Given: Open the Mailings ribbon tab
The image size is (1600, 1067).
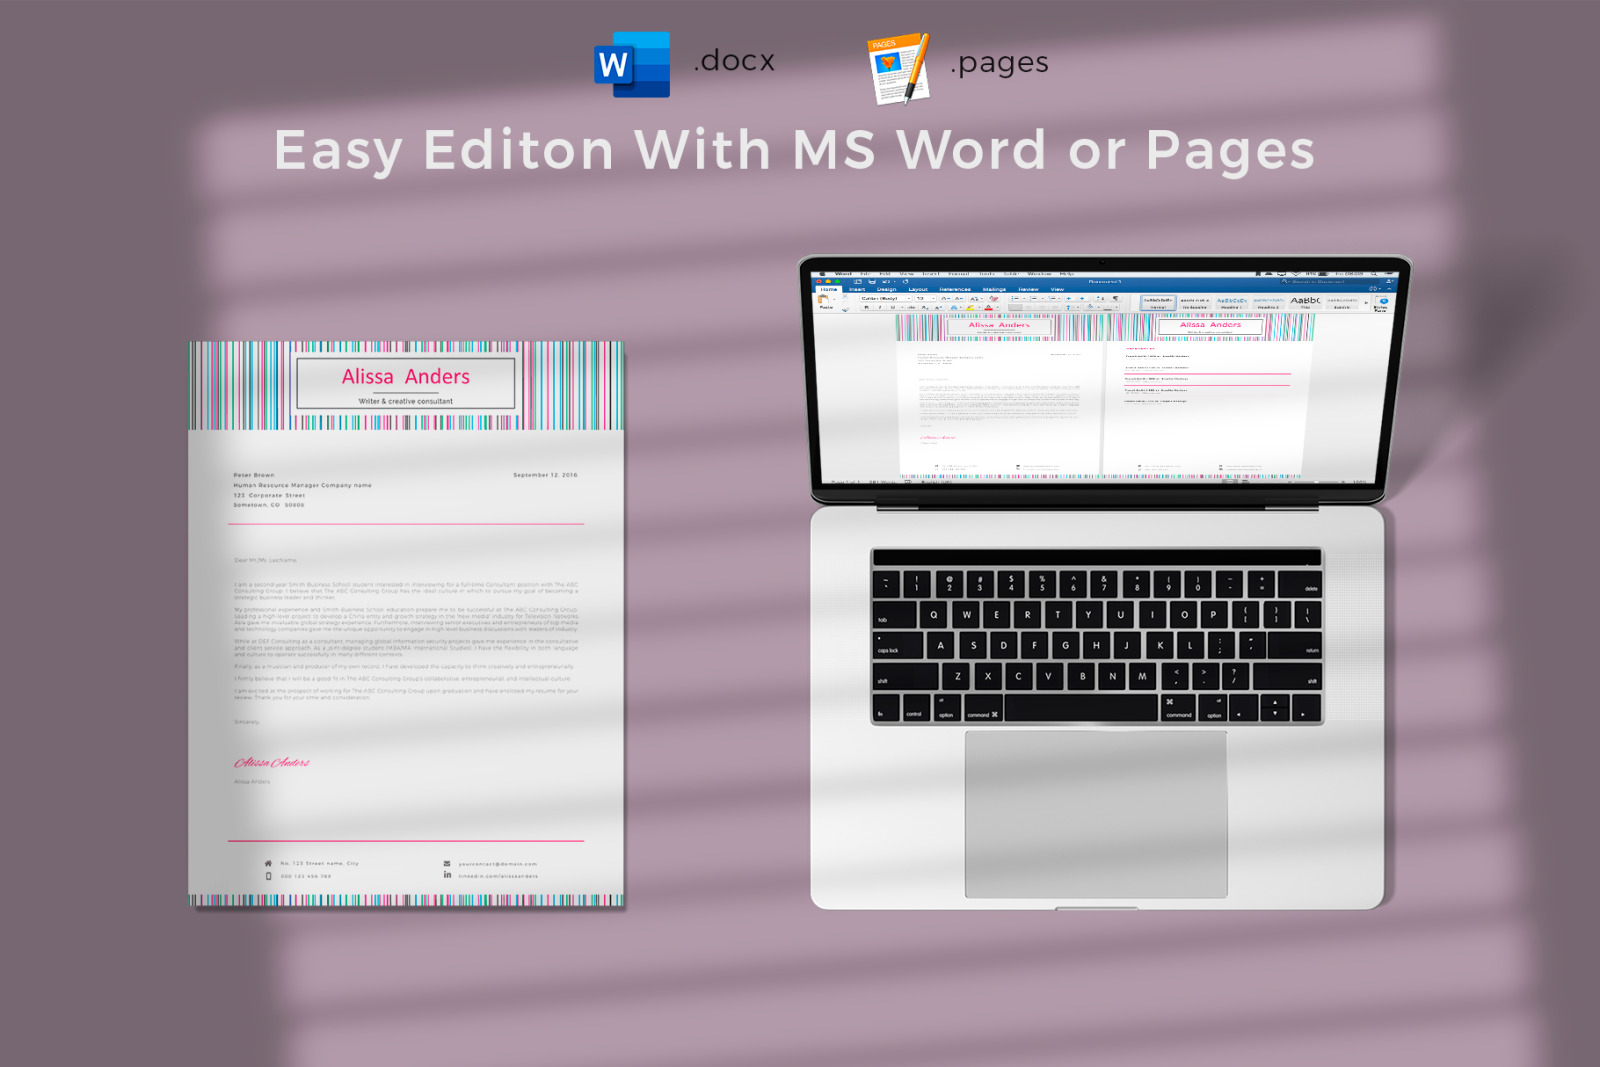Looking at the screenshot, I should (994, 289).
